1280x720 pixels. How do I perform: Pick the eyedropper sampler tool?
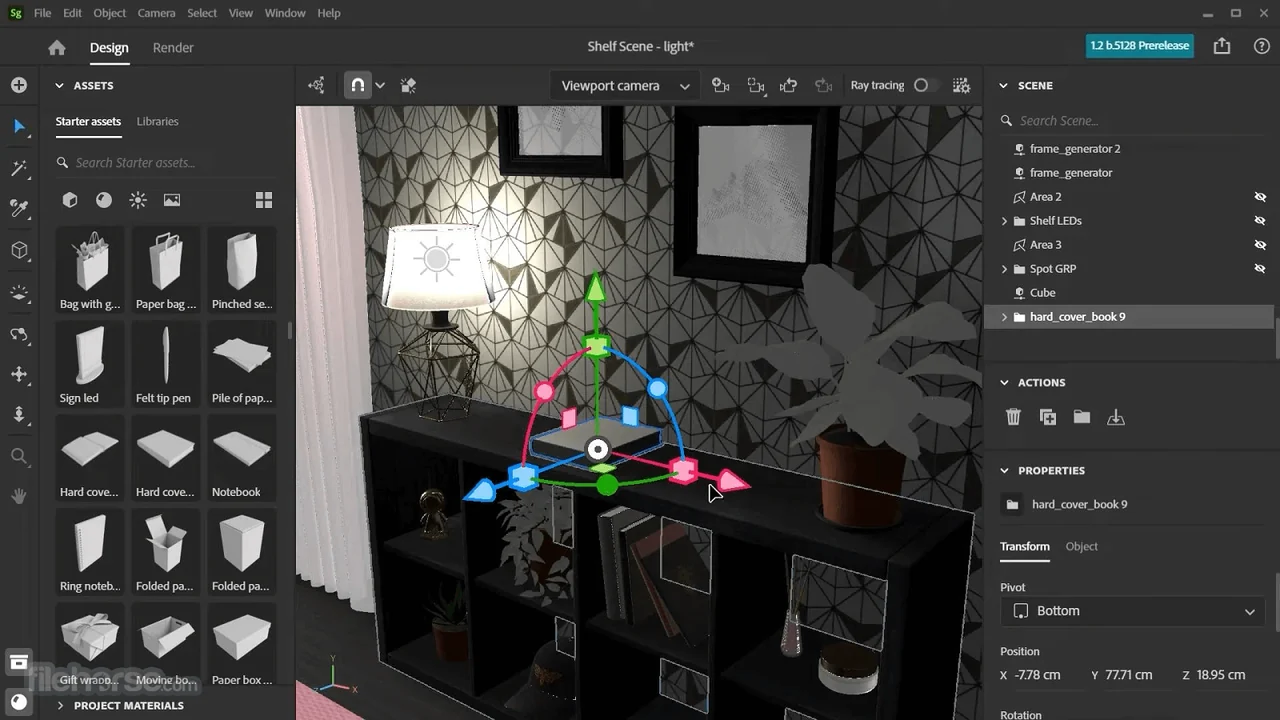[x=19, y=208]
